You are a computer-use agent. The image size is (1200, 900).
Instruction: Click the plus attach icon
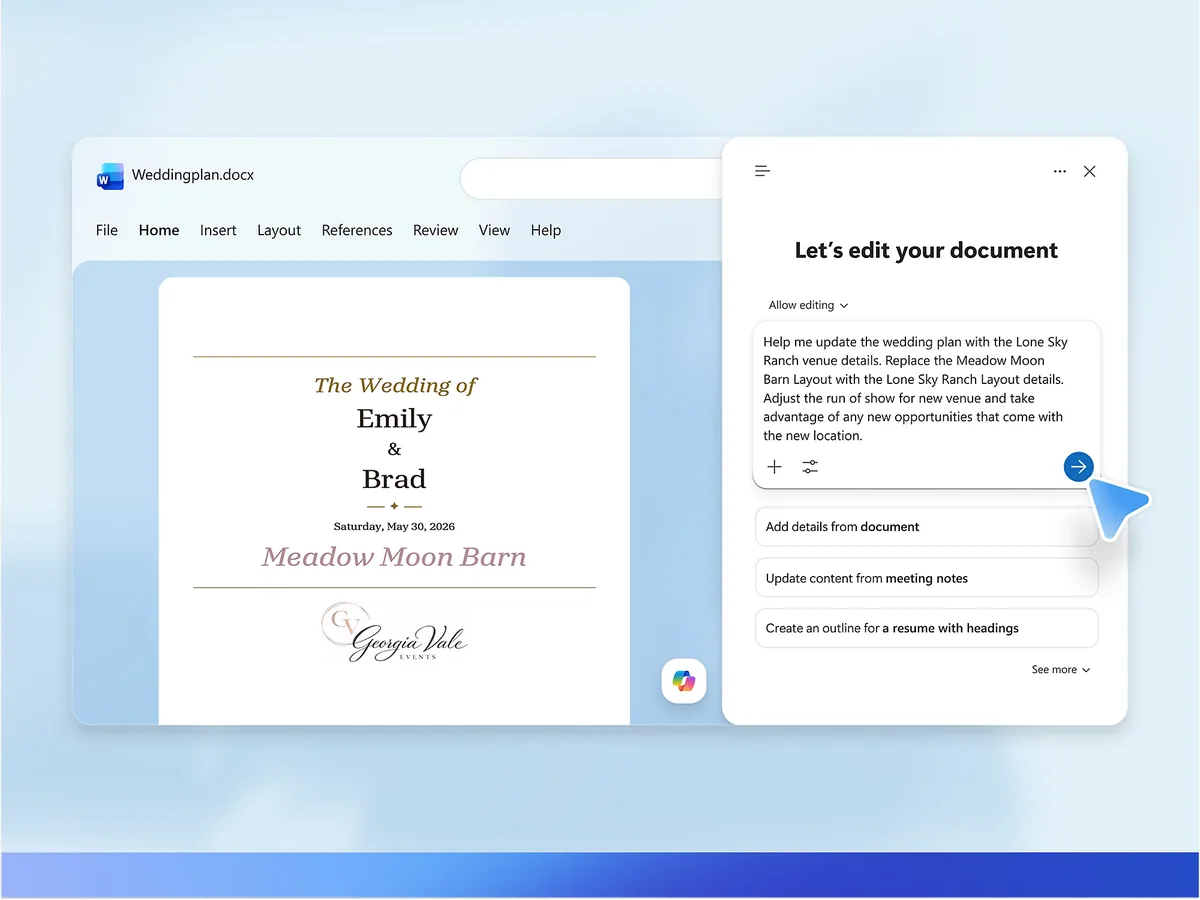pyautogui.click(x=774, y=467)
